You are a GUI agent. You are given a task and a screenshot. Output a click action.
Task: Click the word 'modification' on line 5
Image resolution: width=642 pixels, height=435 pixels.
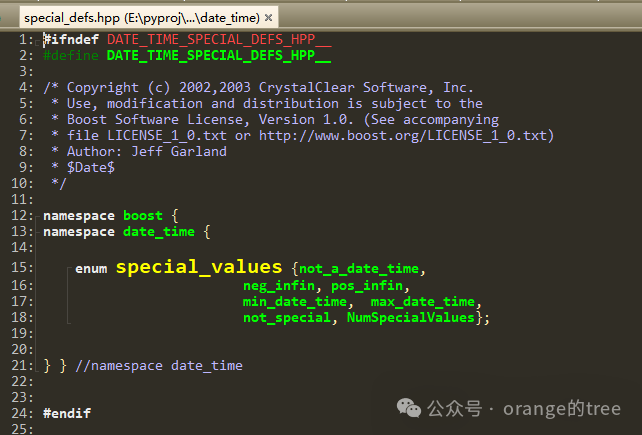[x=155, y=103]
